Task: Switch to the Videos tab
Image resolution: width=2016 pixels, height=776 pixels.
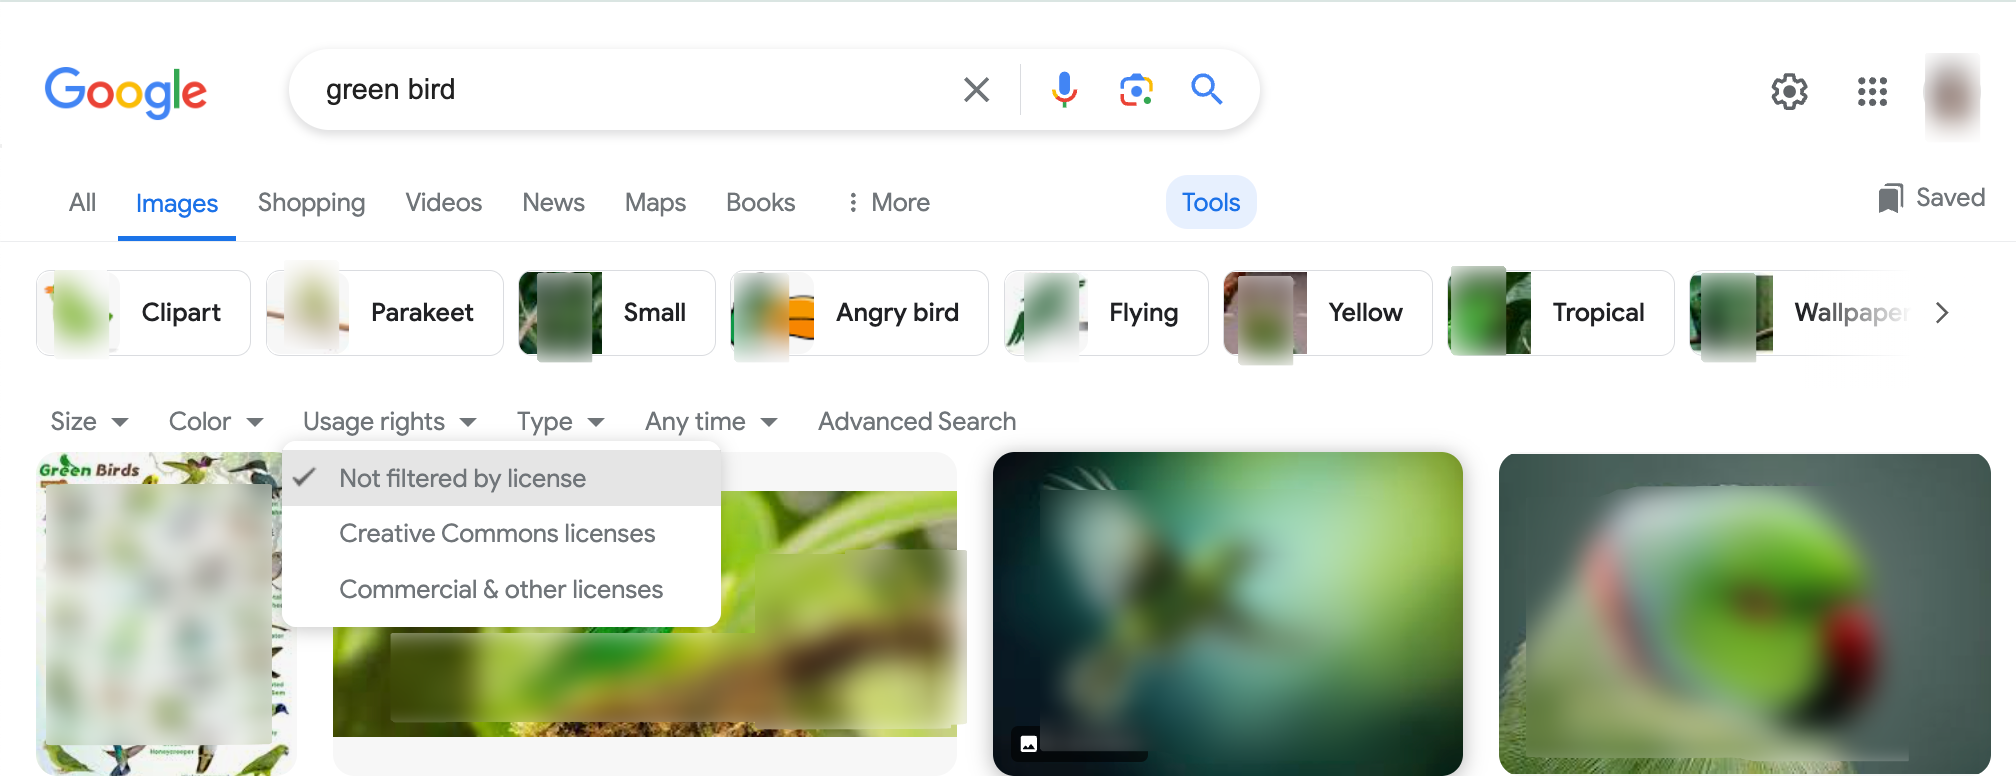Action: pyautogui.click(x=443, y=202)
